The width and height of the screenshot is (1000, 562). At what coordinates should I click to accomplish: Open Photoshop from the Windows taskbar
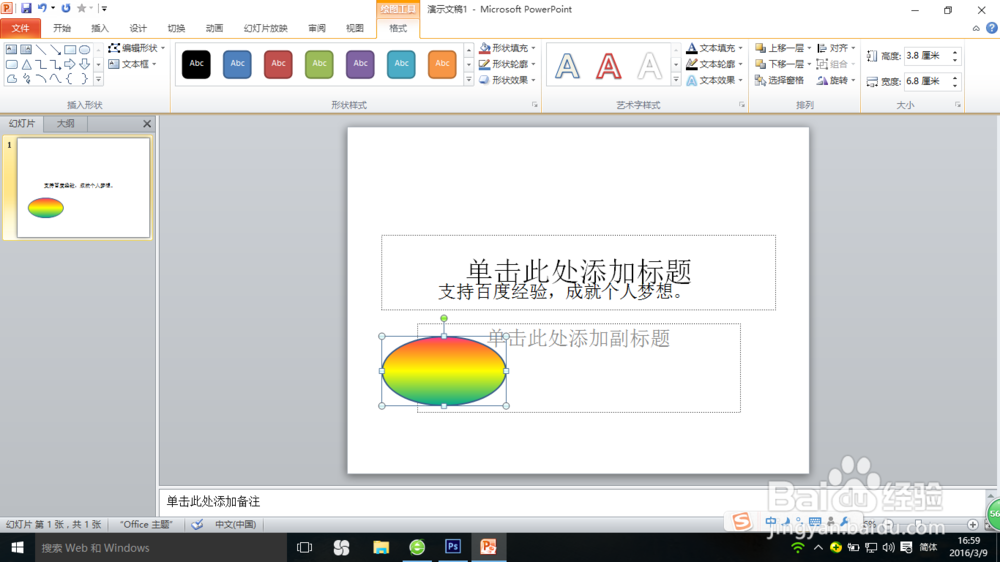click(453, 547)
